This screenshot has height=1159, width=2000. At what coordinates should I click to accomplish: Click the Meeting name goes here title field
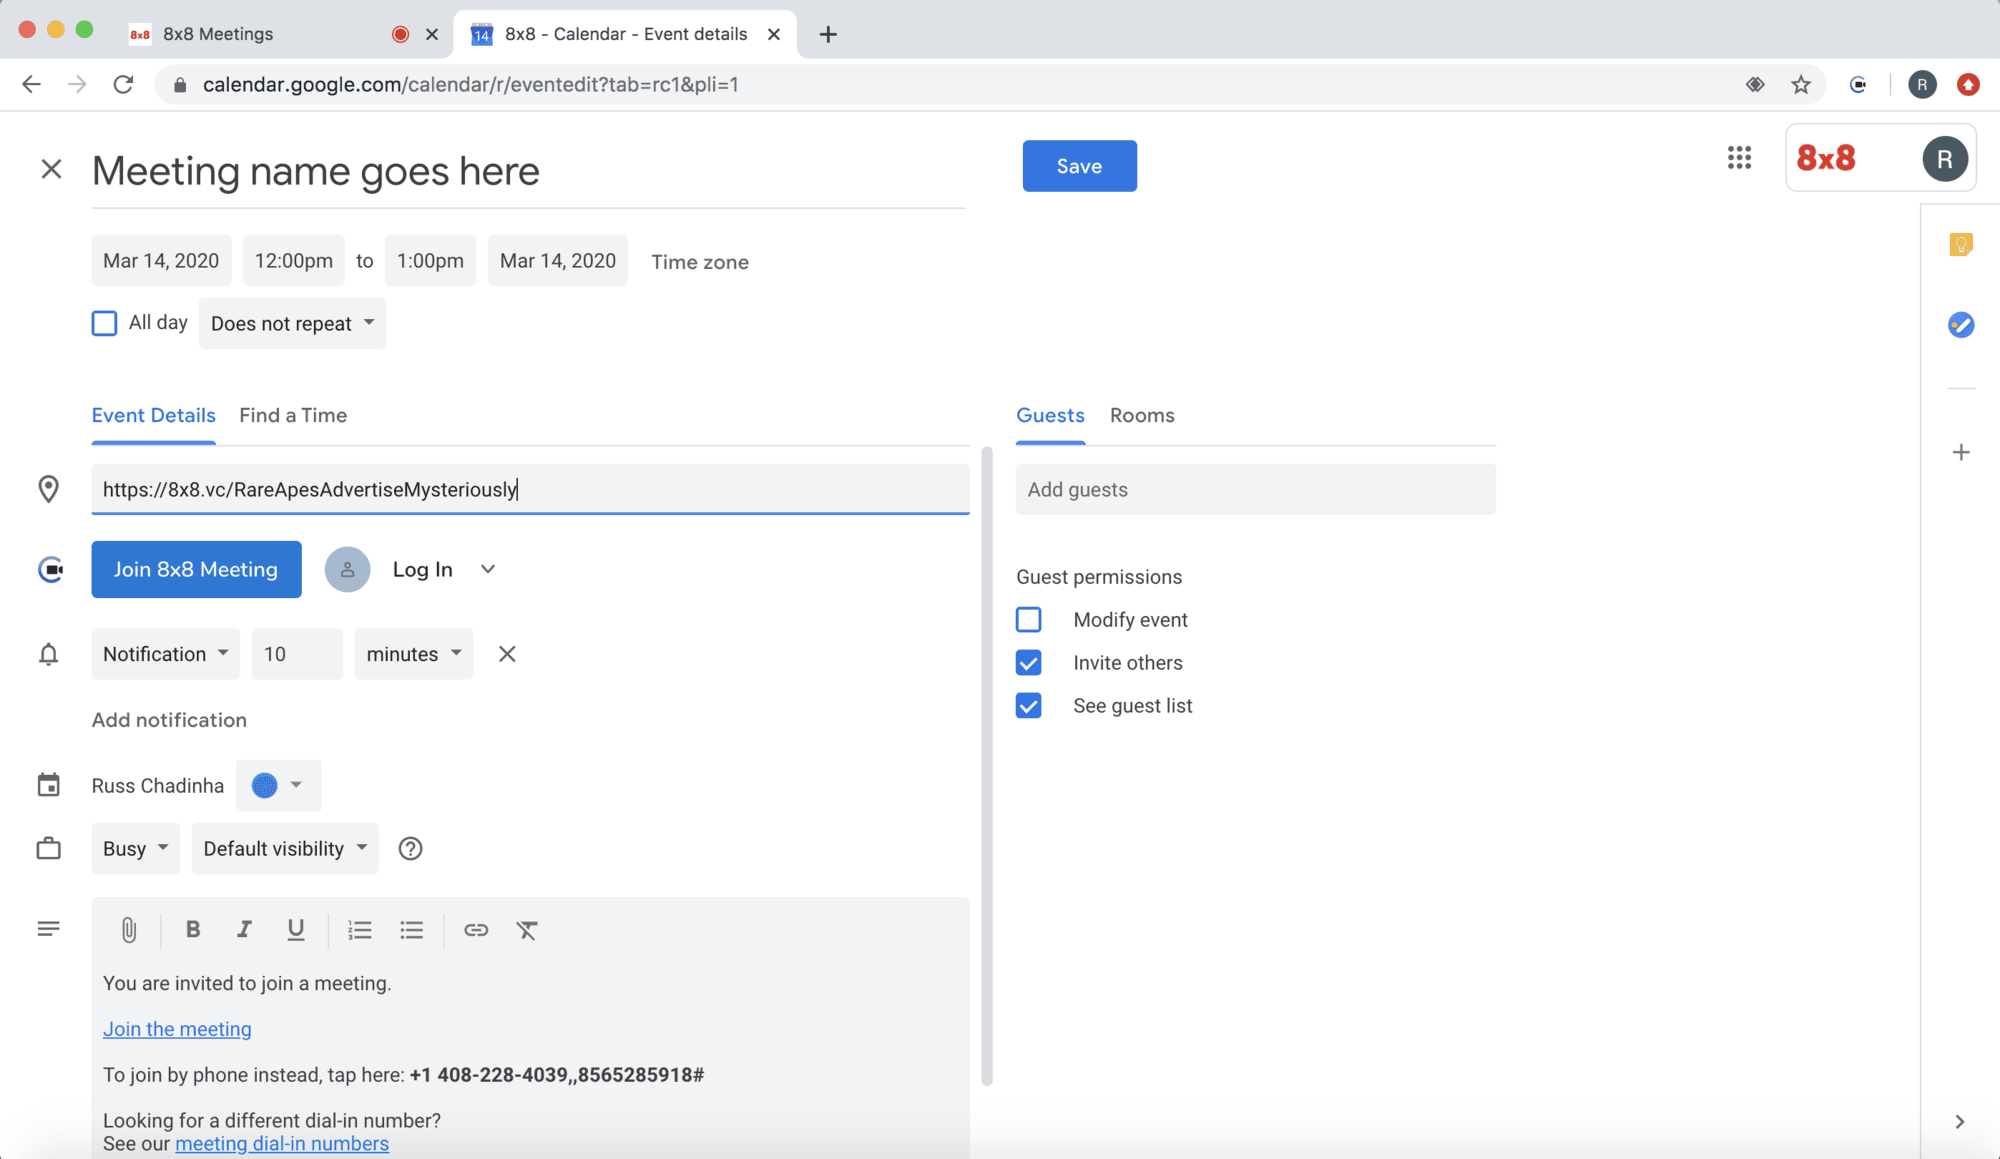click(528, 171)
